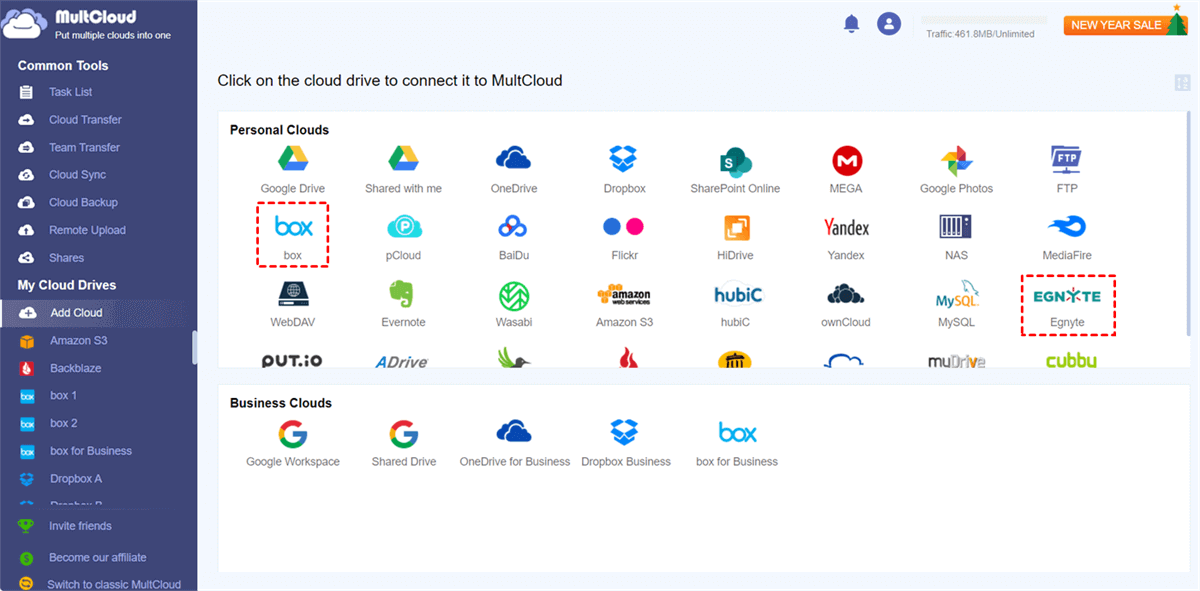Viewport: 1200px width, 591px height.
Task: Select the BaiDu cloud icon
Action: point(513,227)
